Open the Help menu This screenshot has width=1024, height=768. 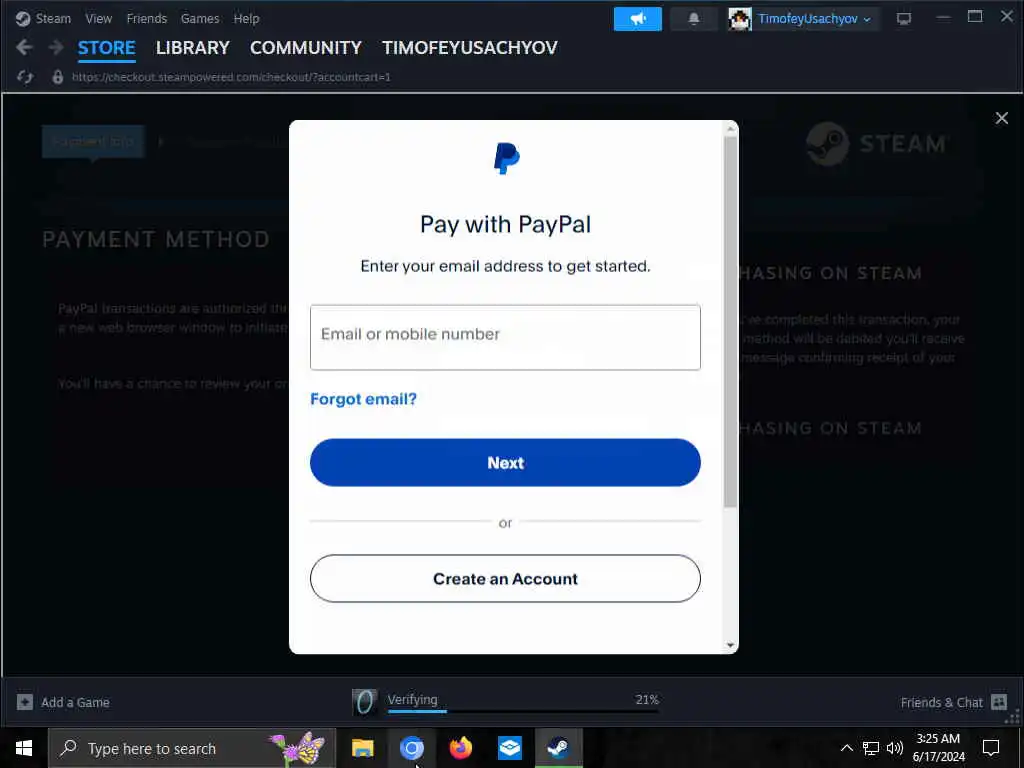click(x=246, y=19)
